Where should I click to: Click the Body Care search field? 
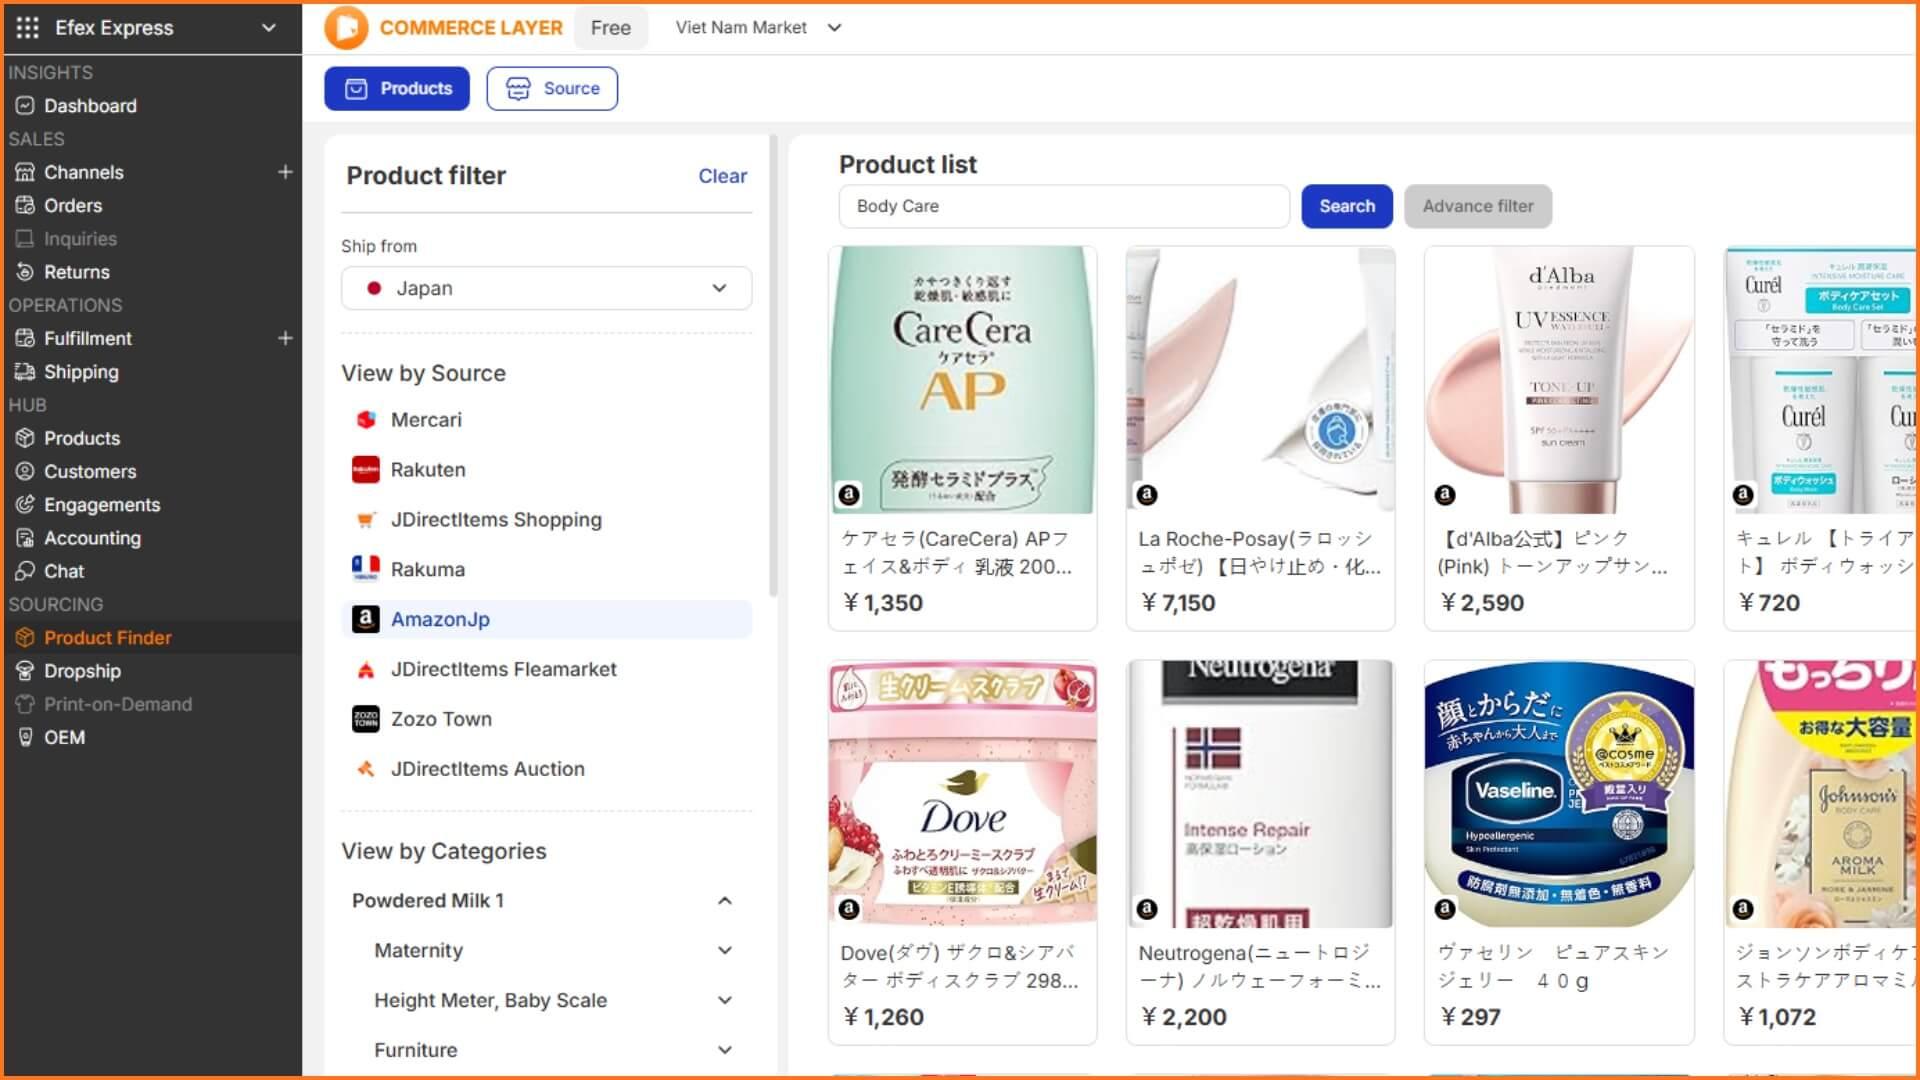pyautogui.click(x=1064, y=206)
